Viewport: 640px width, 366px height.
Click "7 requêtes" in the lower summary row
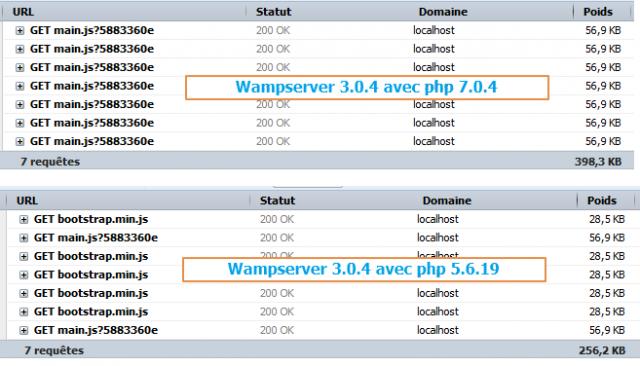[54, 350]
